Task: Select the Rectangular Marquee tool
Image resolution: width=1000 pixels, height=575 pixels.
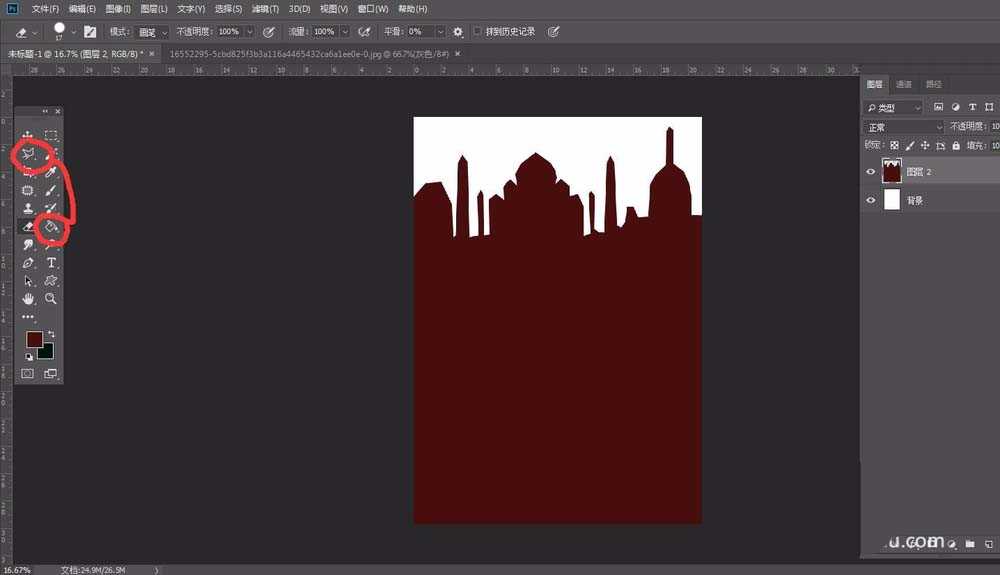Action: coord(51,135)
